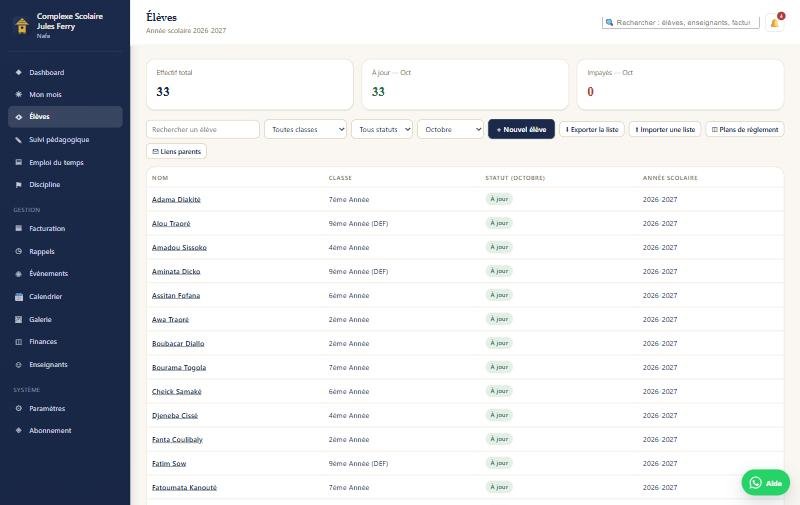The image size is (800, 505).
Task: Open the Tous statuts dropdown
Action: pyautogui.click(x=382, y=130)
